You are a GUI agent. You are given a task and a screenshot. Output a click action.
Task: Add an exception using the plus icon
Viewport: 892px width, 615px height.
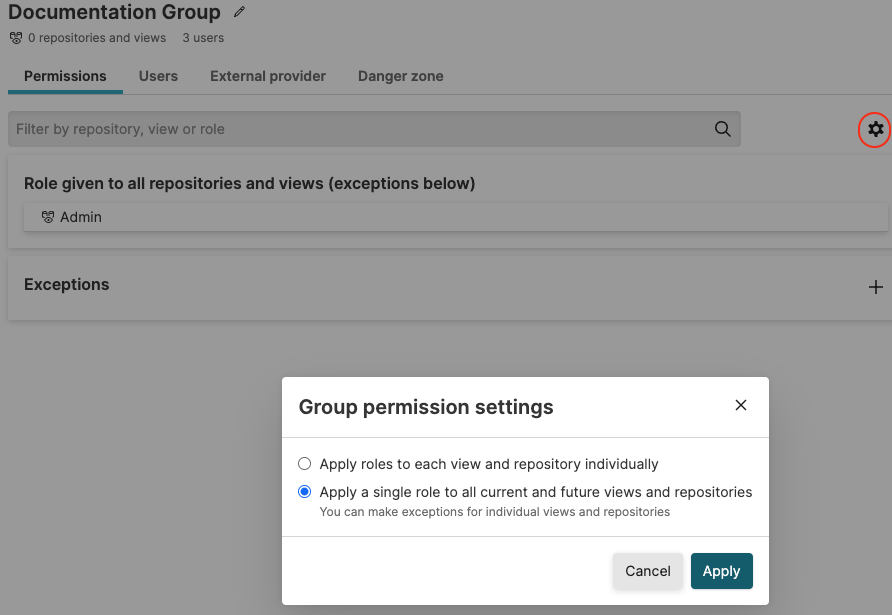[876, 287]
